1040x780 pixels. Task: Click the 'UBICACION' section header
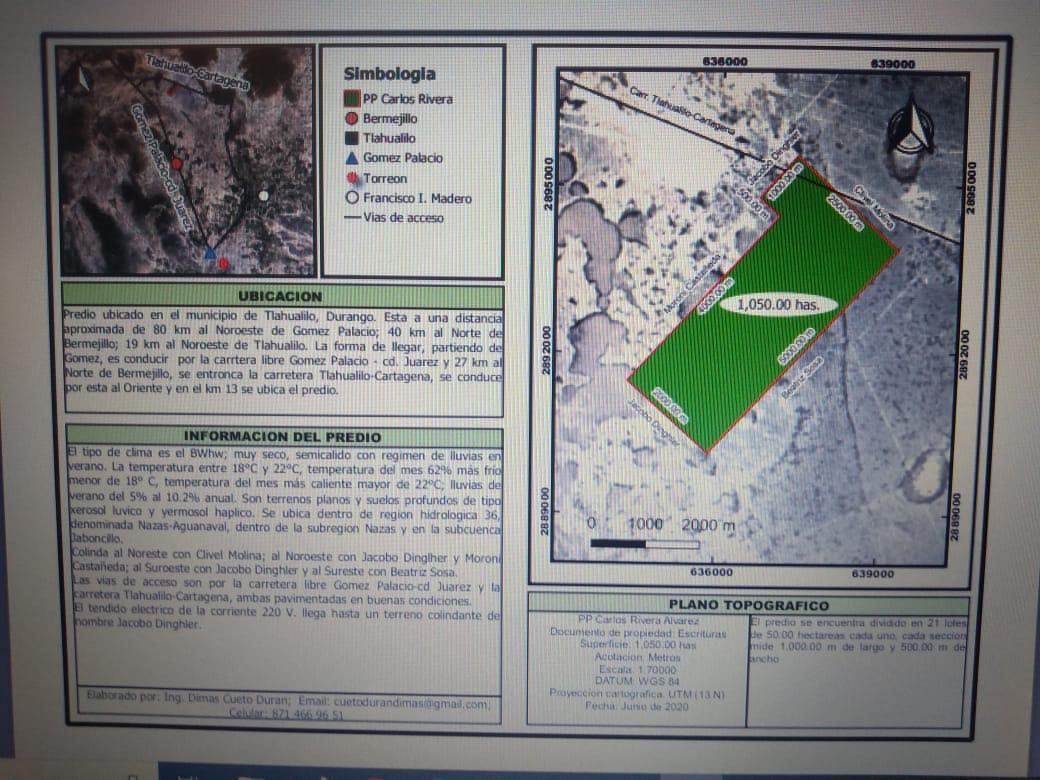[280, 296]
